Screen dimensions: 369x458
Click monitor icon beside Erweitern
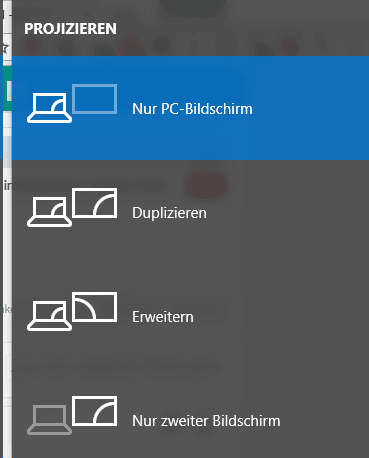click(x=95, y=307)
